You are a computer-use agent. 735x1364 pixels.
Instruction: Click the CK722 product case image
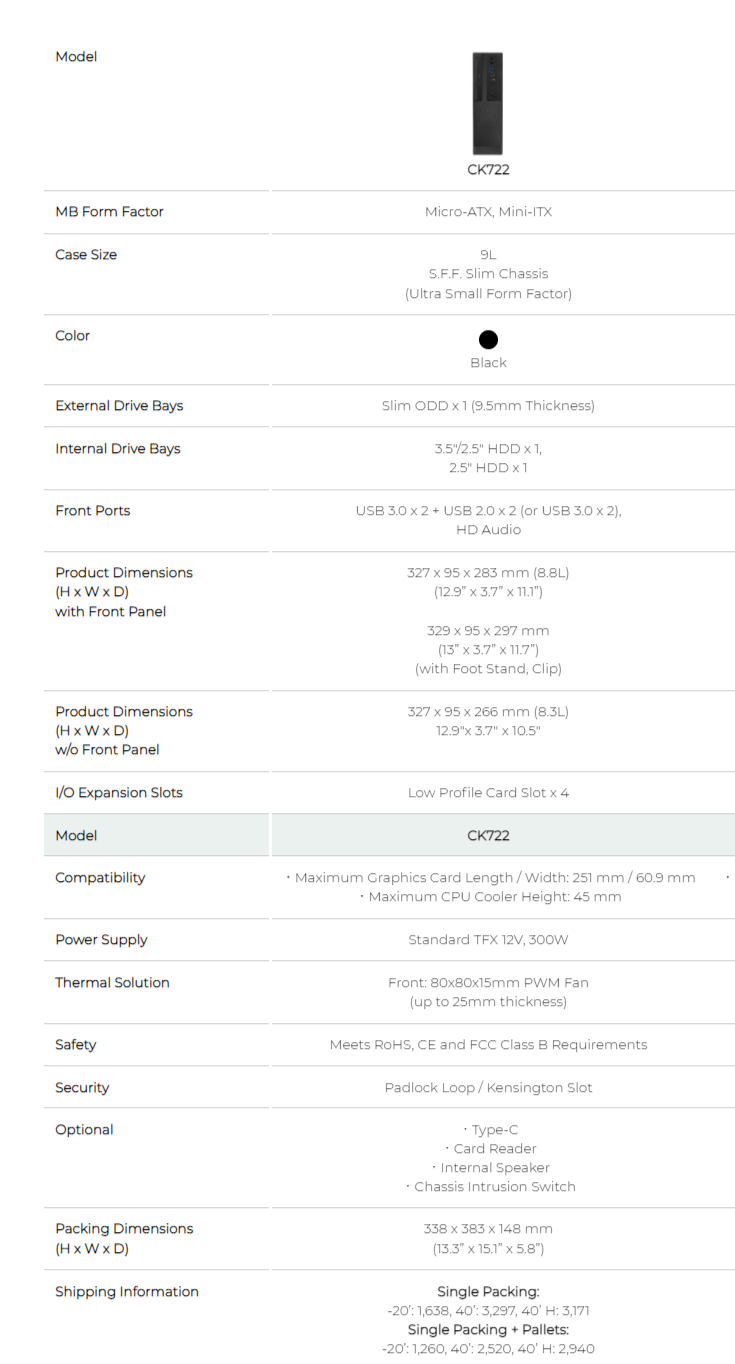click(488, 103)
